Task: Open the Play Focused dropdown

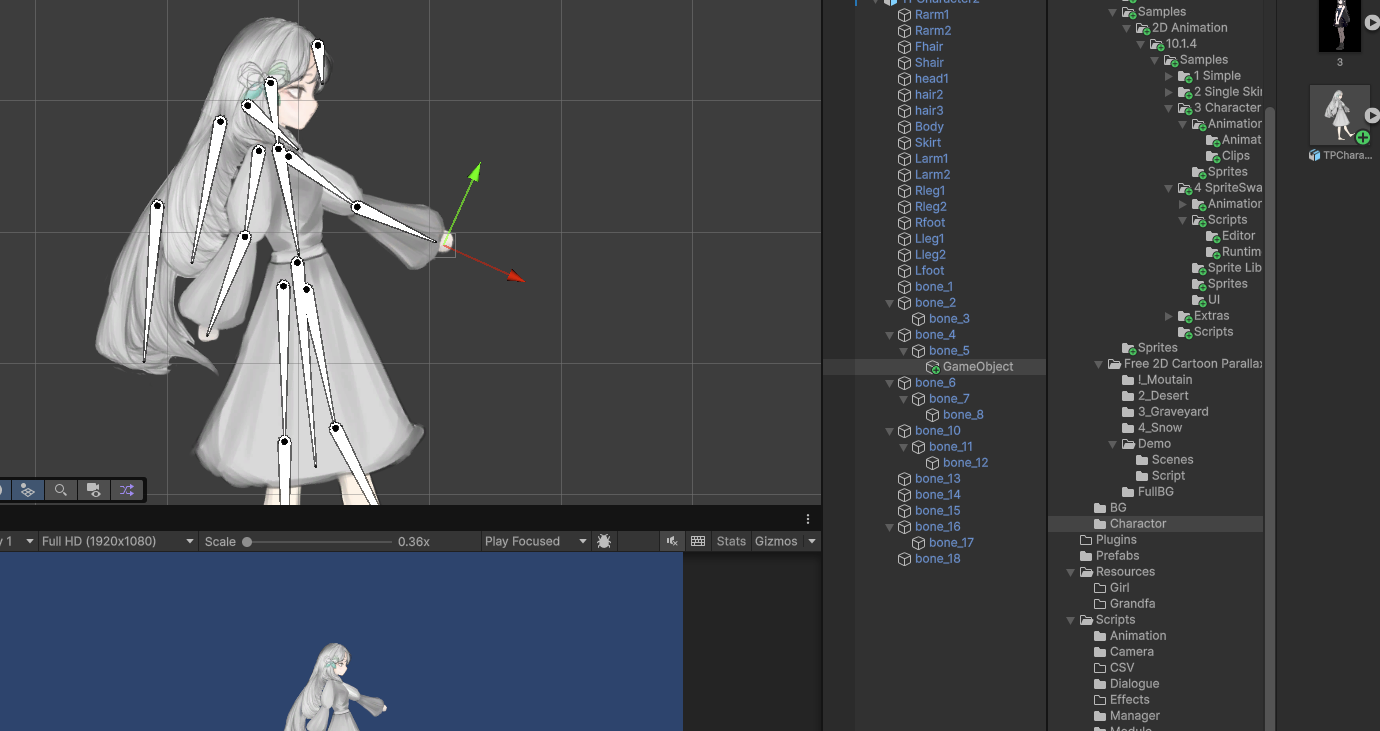Action: [x=536, y=541]
